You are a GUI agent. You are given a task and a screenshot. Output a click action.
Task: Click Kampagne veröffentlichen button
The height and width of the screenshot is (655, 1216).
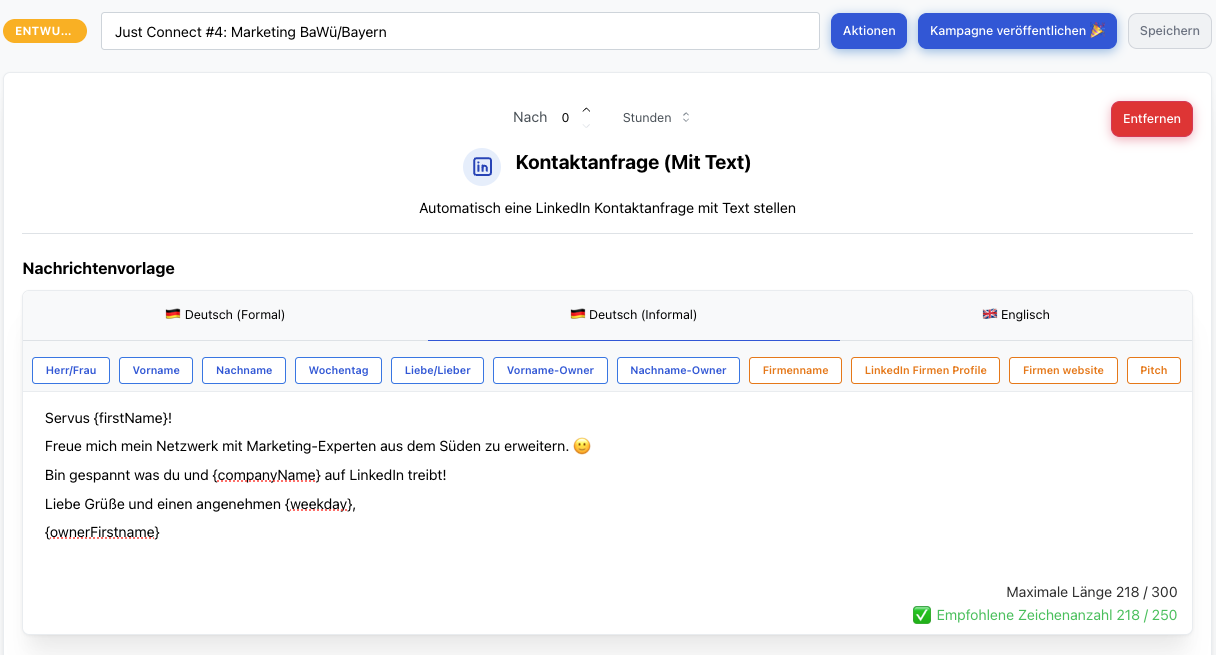1016,31
